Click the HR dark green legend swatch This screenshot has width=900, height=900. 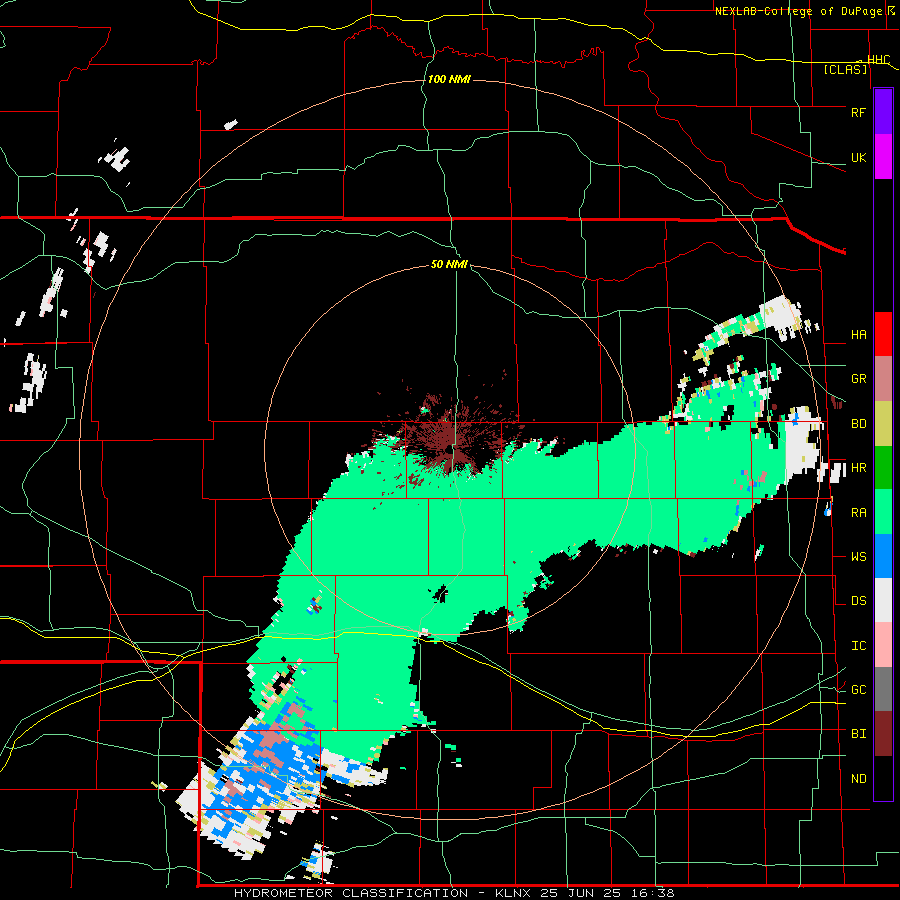(883, 468)
